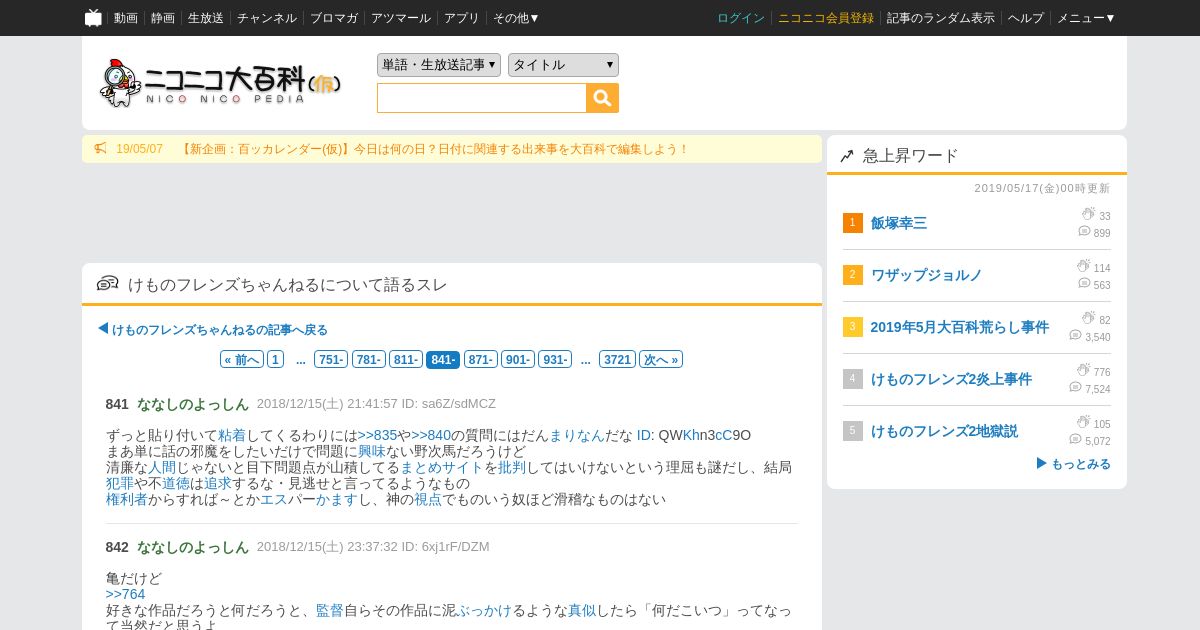Open the ヘルプ link
Viewport: 1200px width, 630px height.
pyautogui.click(x=1026, y=18)
